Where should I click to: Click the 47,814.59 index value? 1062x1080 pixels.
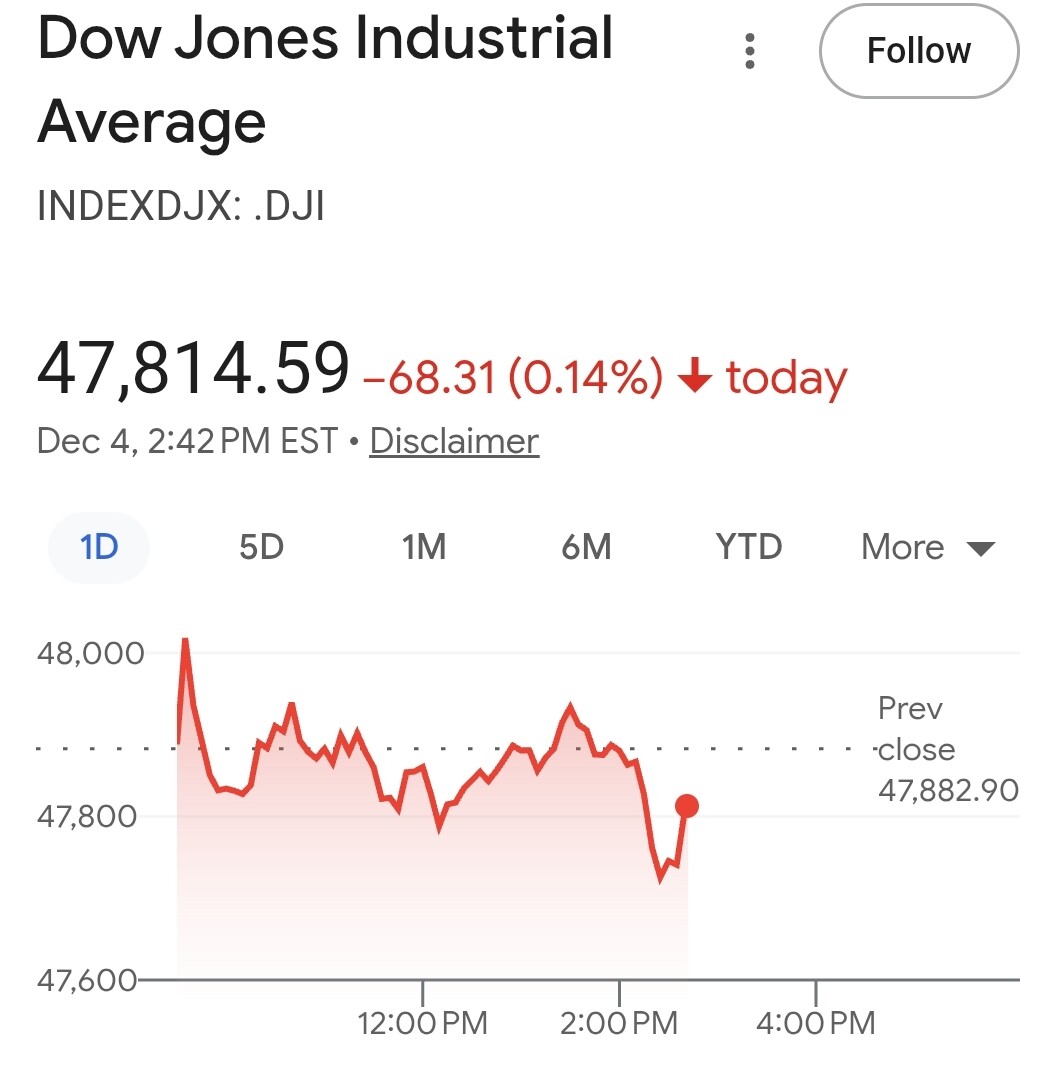[x=194, y=367]
